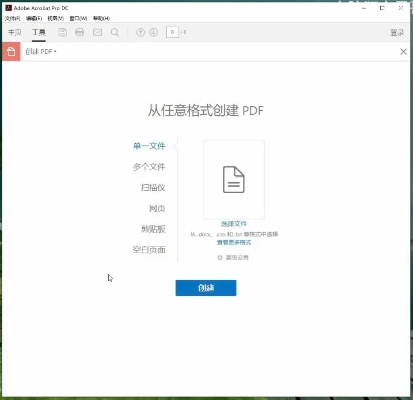Screen dimensions: 413x400
Task: Select 单一文件 option
Action: coord(149,146)
